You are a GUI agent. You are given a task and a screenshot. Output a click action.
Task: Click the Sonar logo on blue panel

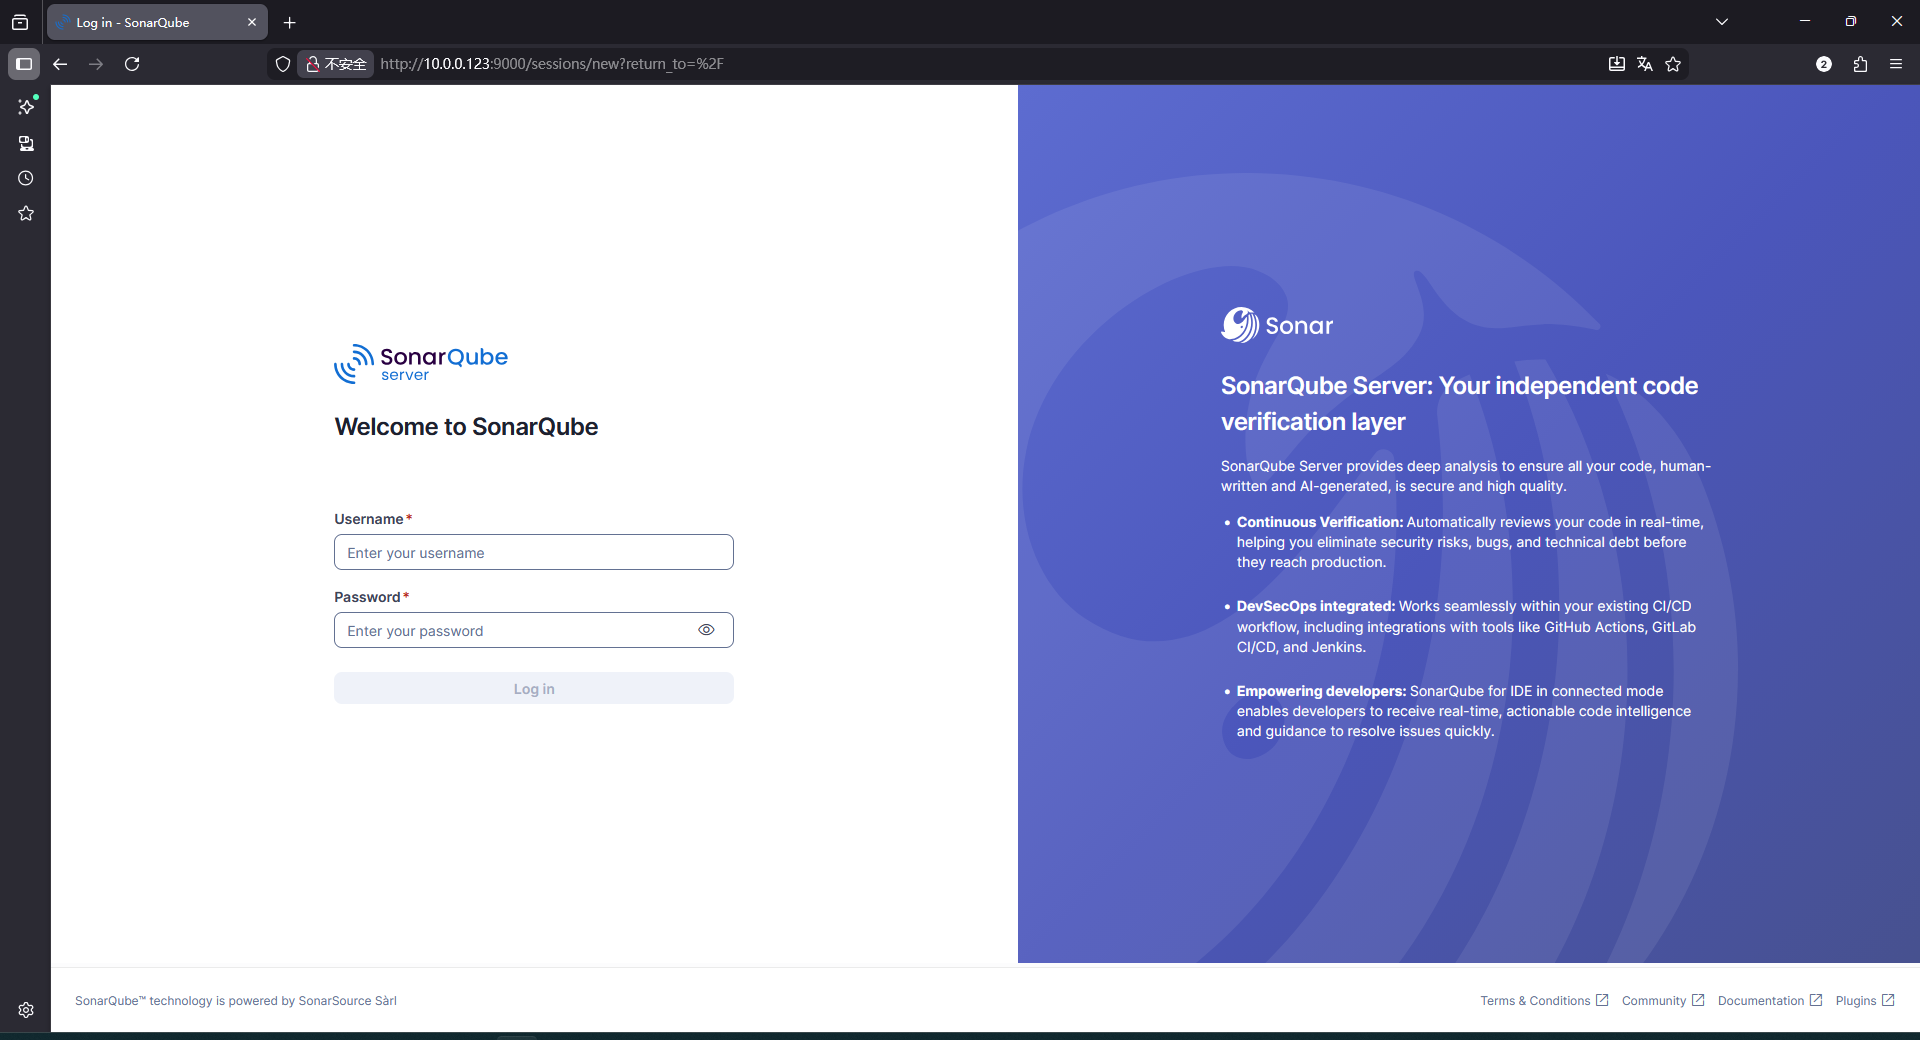1277,325
